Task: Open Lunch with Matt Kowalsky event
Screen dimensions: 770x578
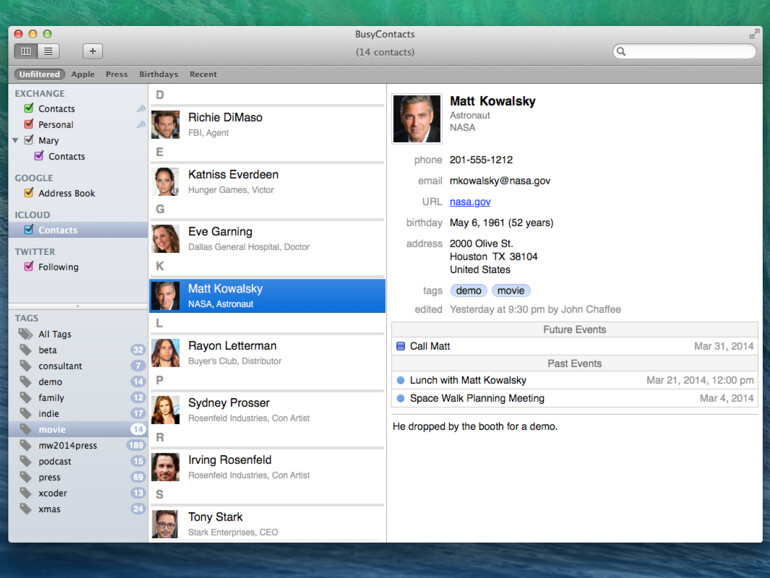Action: (x=575, y=380)
